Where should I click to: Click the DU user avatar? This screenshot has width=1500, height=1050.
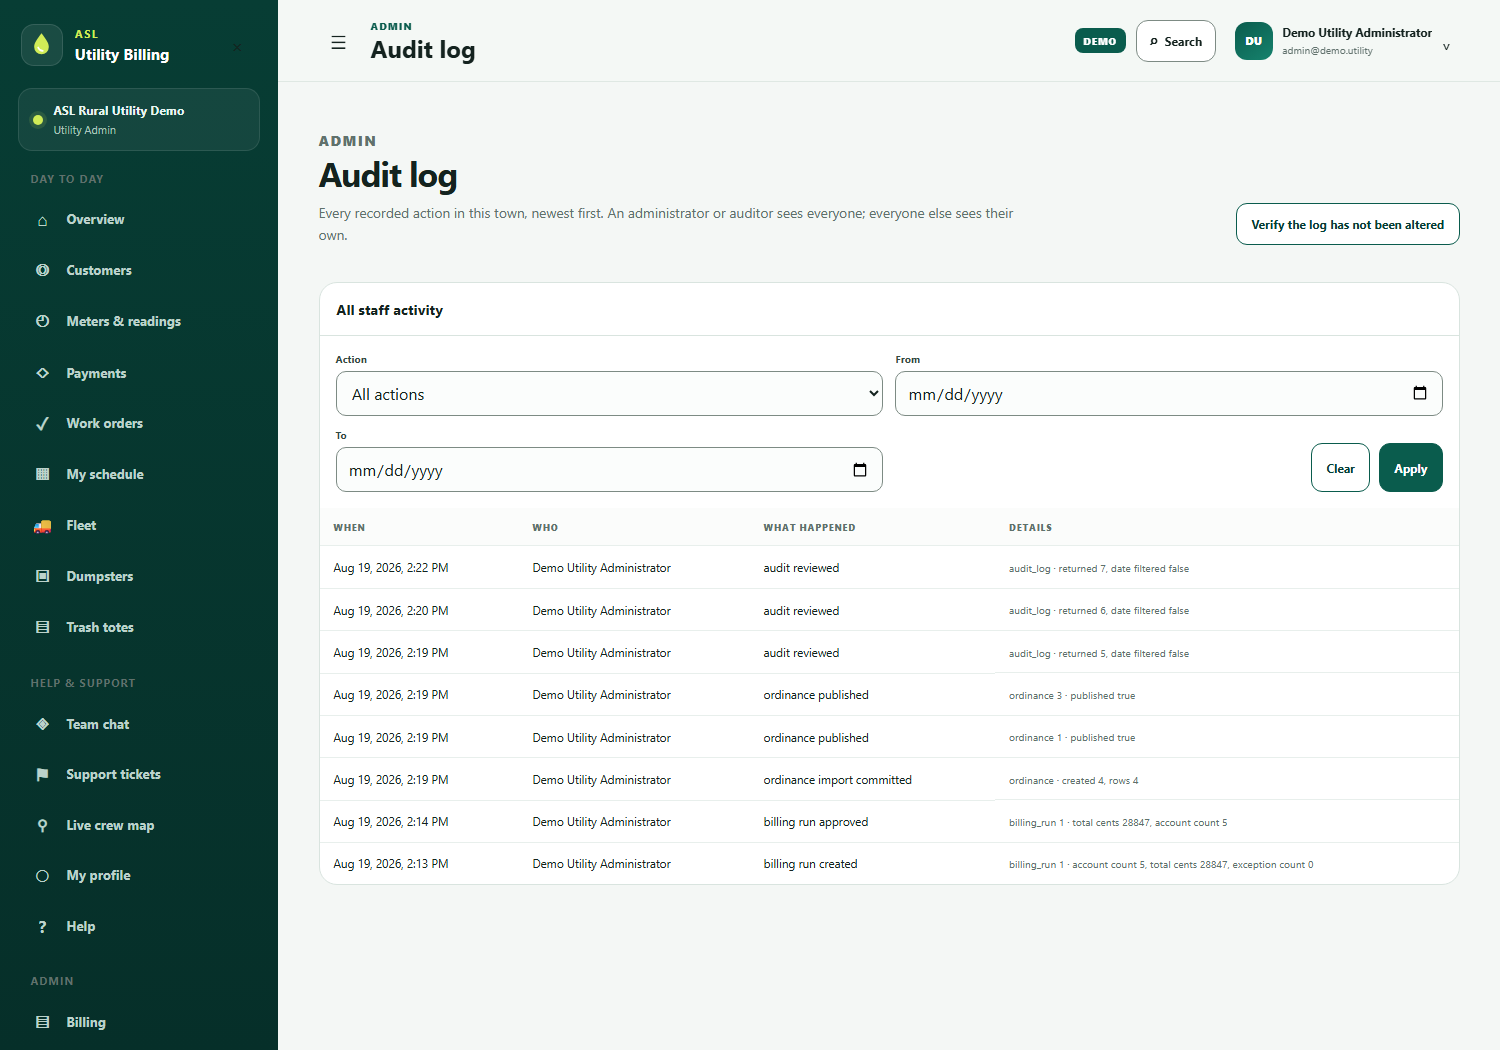click(1254, 41)
